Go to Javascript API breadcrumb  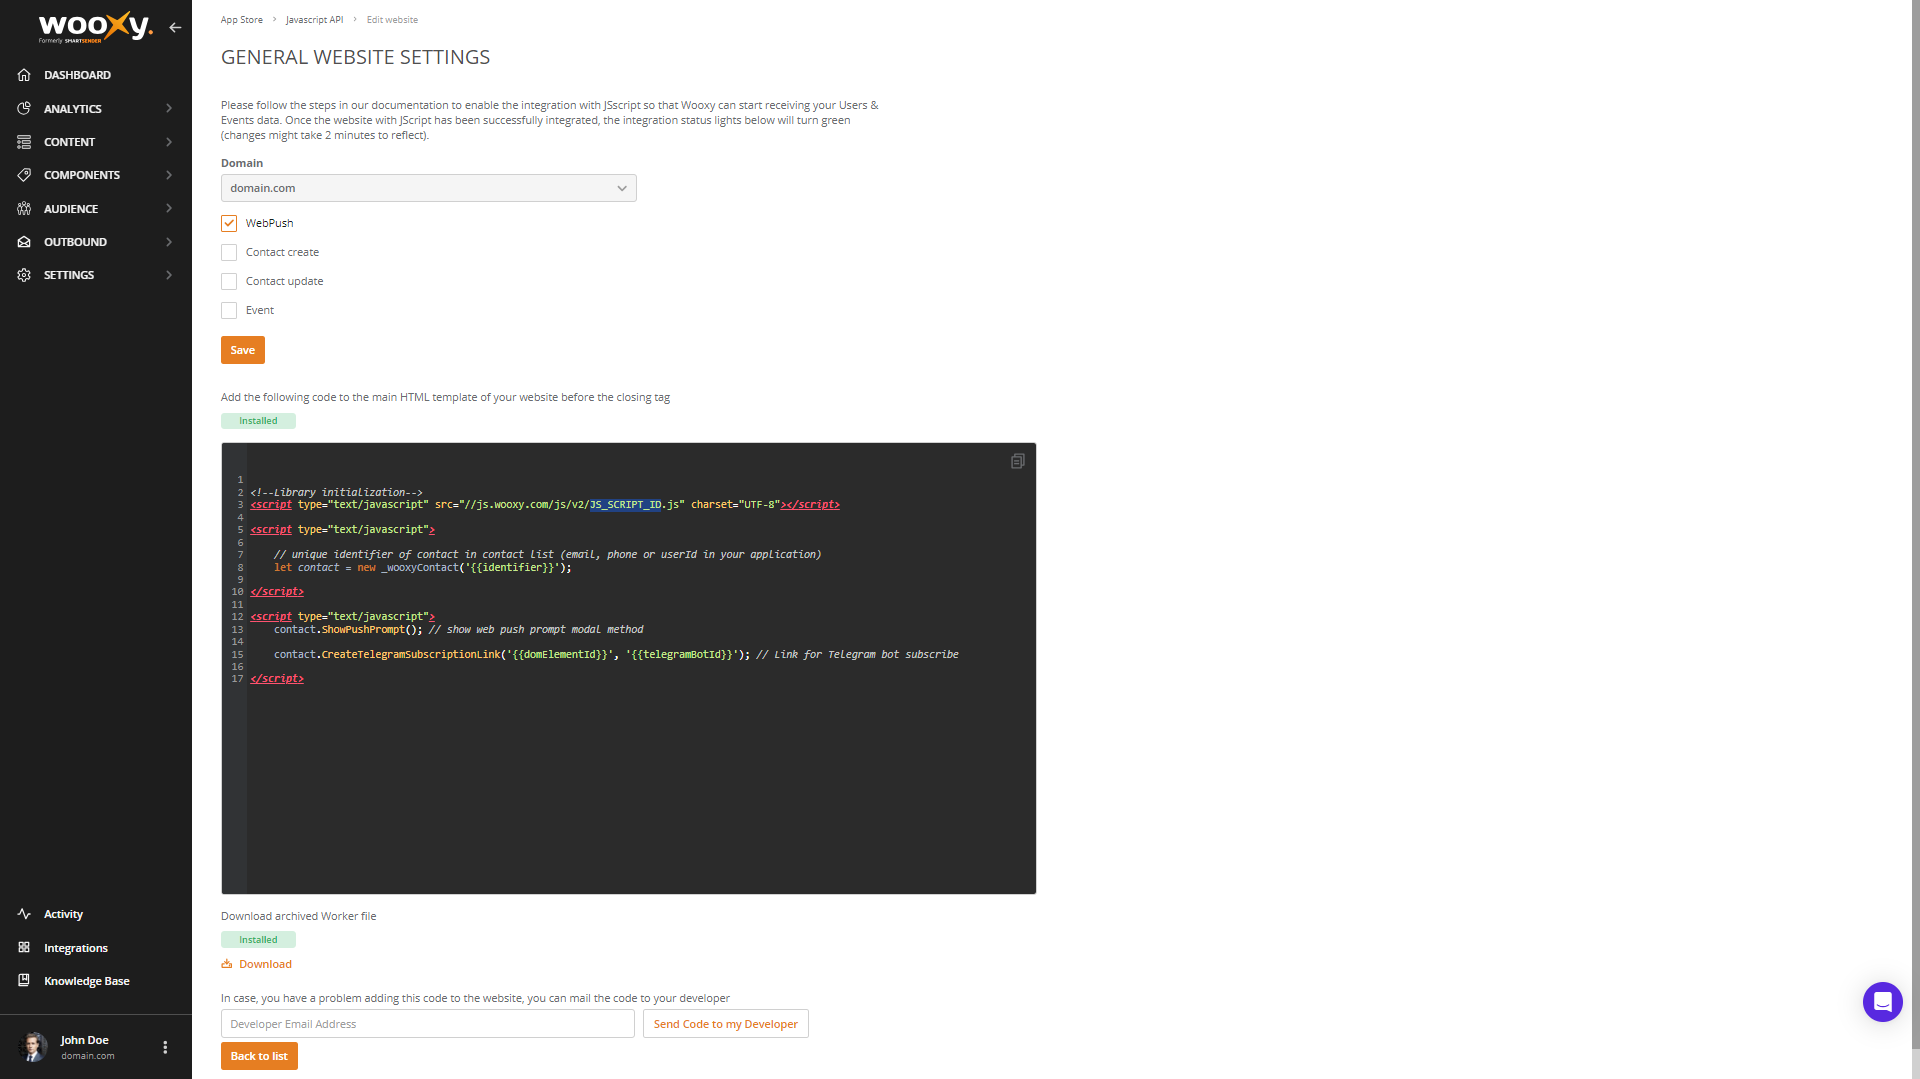click(x=314, y=20)
